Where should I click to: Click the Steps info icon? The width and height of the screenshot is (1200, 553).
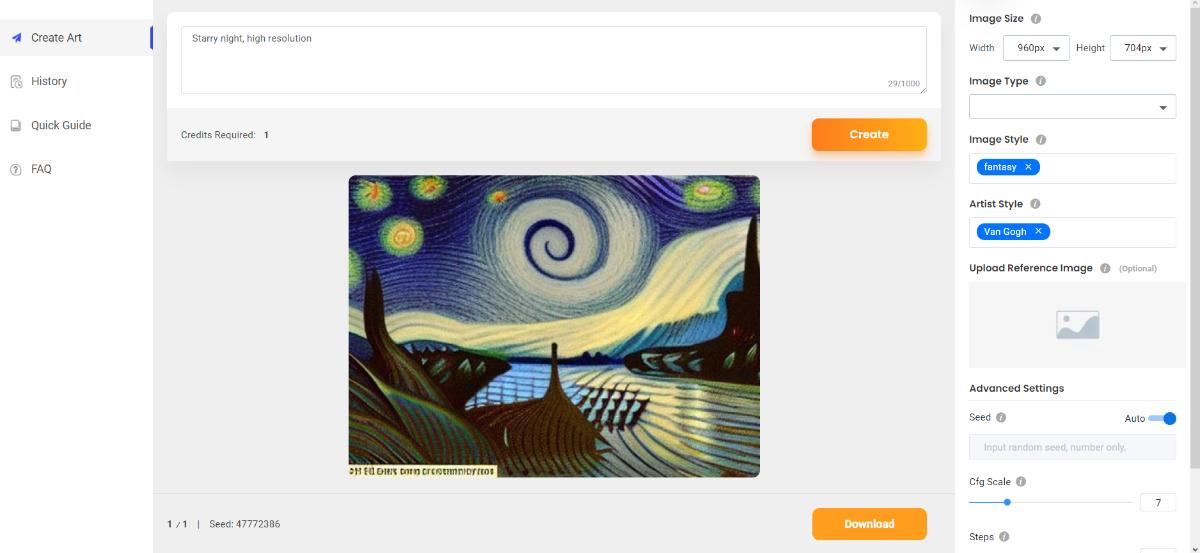[x=1004, y=537]
